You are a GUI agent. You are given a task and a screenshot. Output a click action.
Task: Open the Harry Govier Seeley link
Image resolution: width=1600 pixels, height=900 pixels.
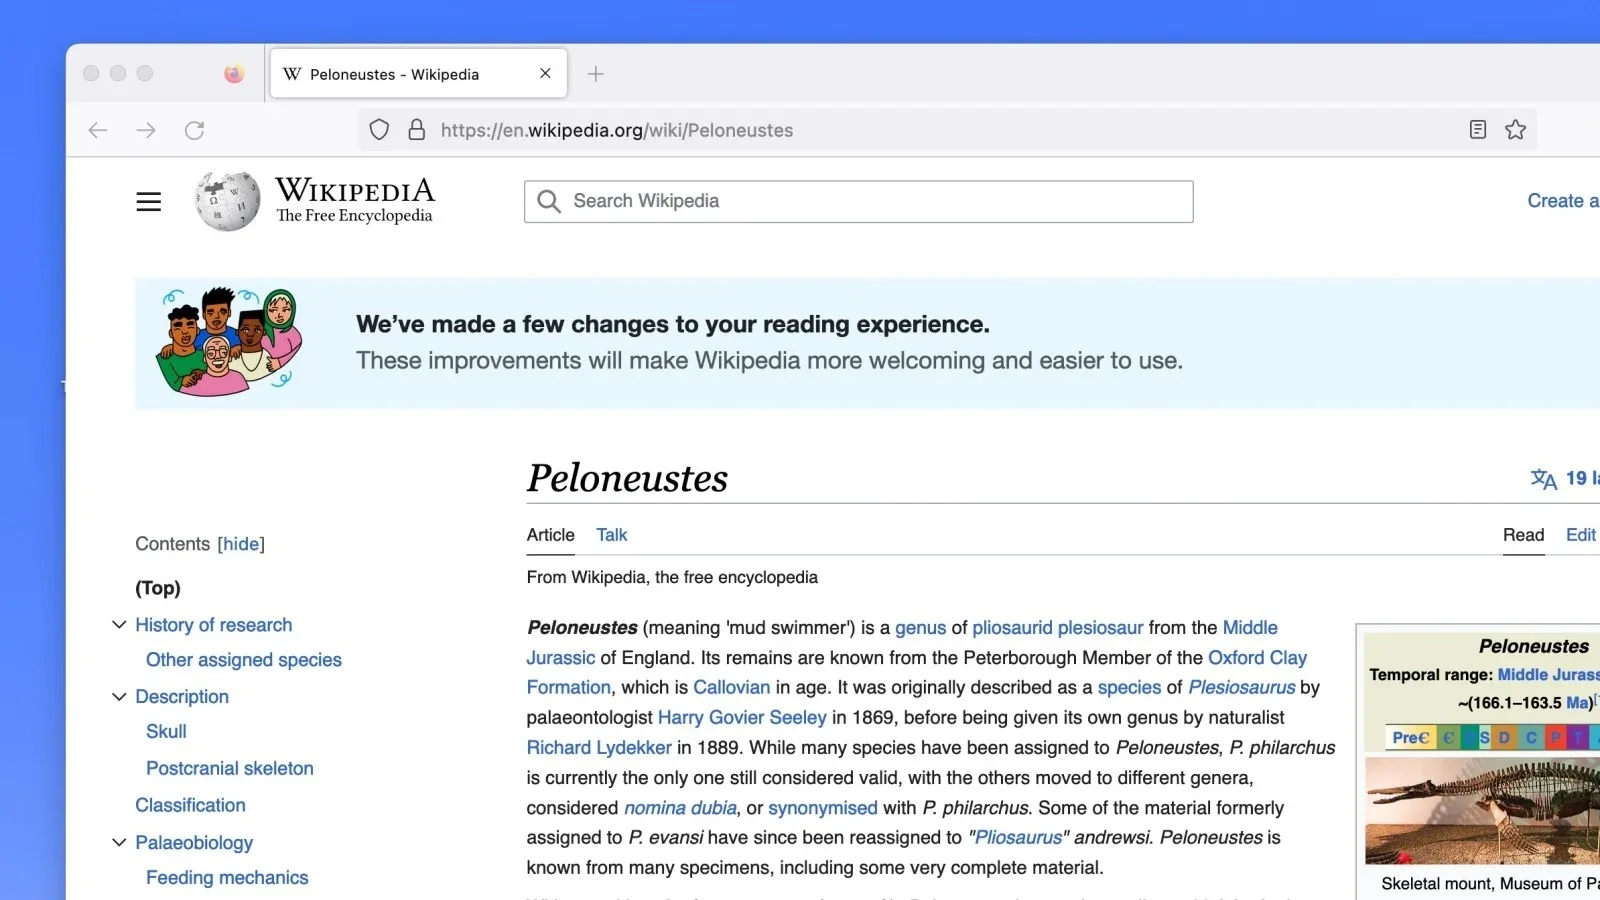[742, 718]
